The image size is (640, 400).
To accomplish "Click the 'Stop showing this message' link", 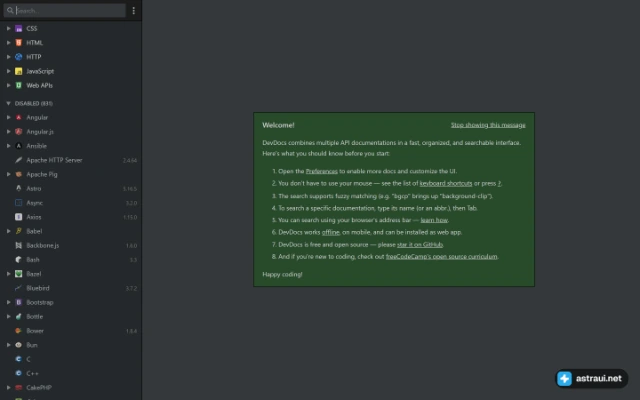I will point(488,125).
